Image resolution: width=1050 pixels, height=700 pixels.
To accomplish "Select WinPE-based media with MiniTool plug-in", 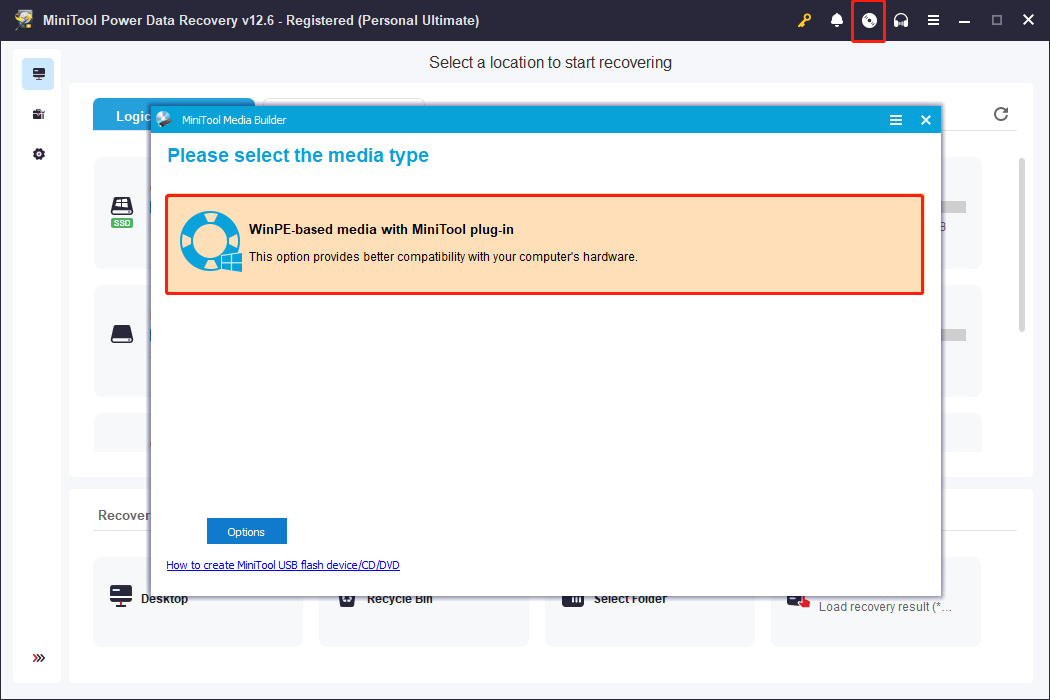I will (x=545, y=242).
